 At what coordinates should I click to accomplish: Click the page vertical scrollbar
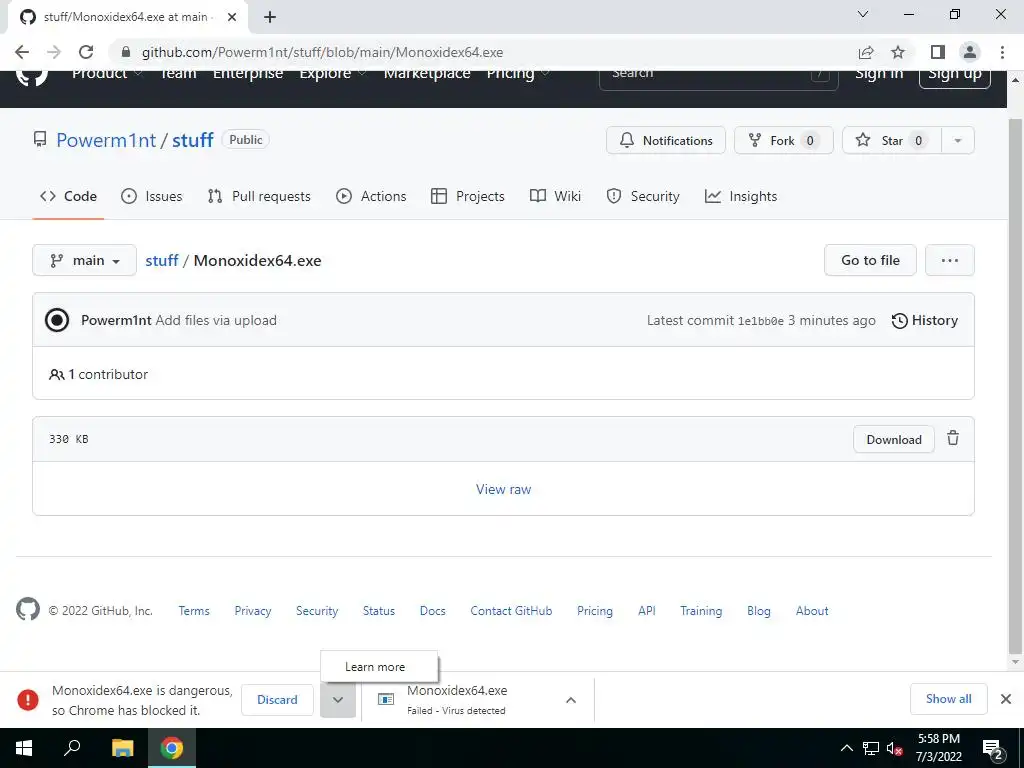click(1015, 385)
